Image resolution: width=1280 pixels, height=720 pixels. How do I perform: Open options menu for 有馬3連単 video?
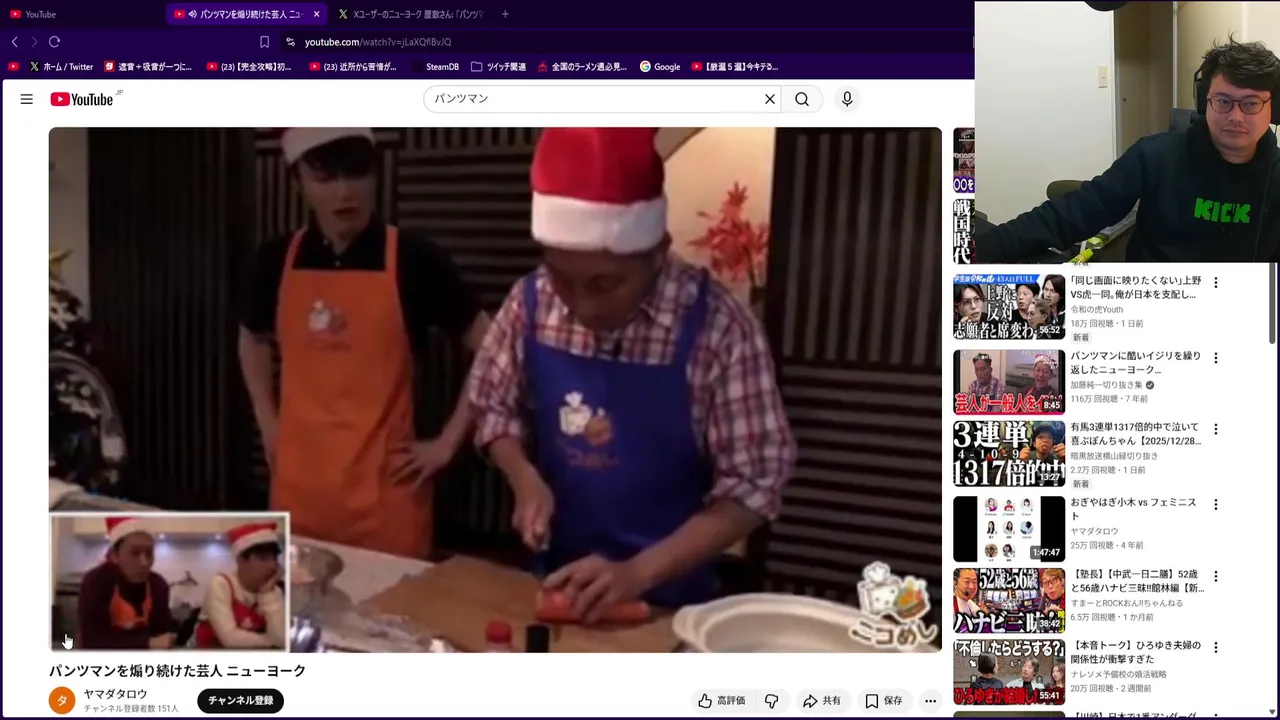[1216, 429]
